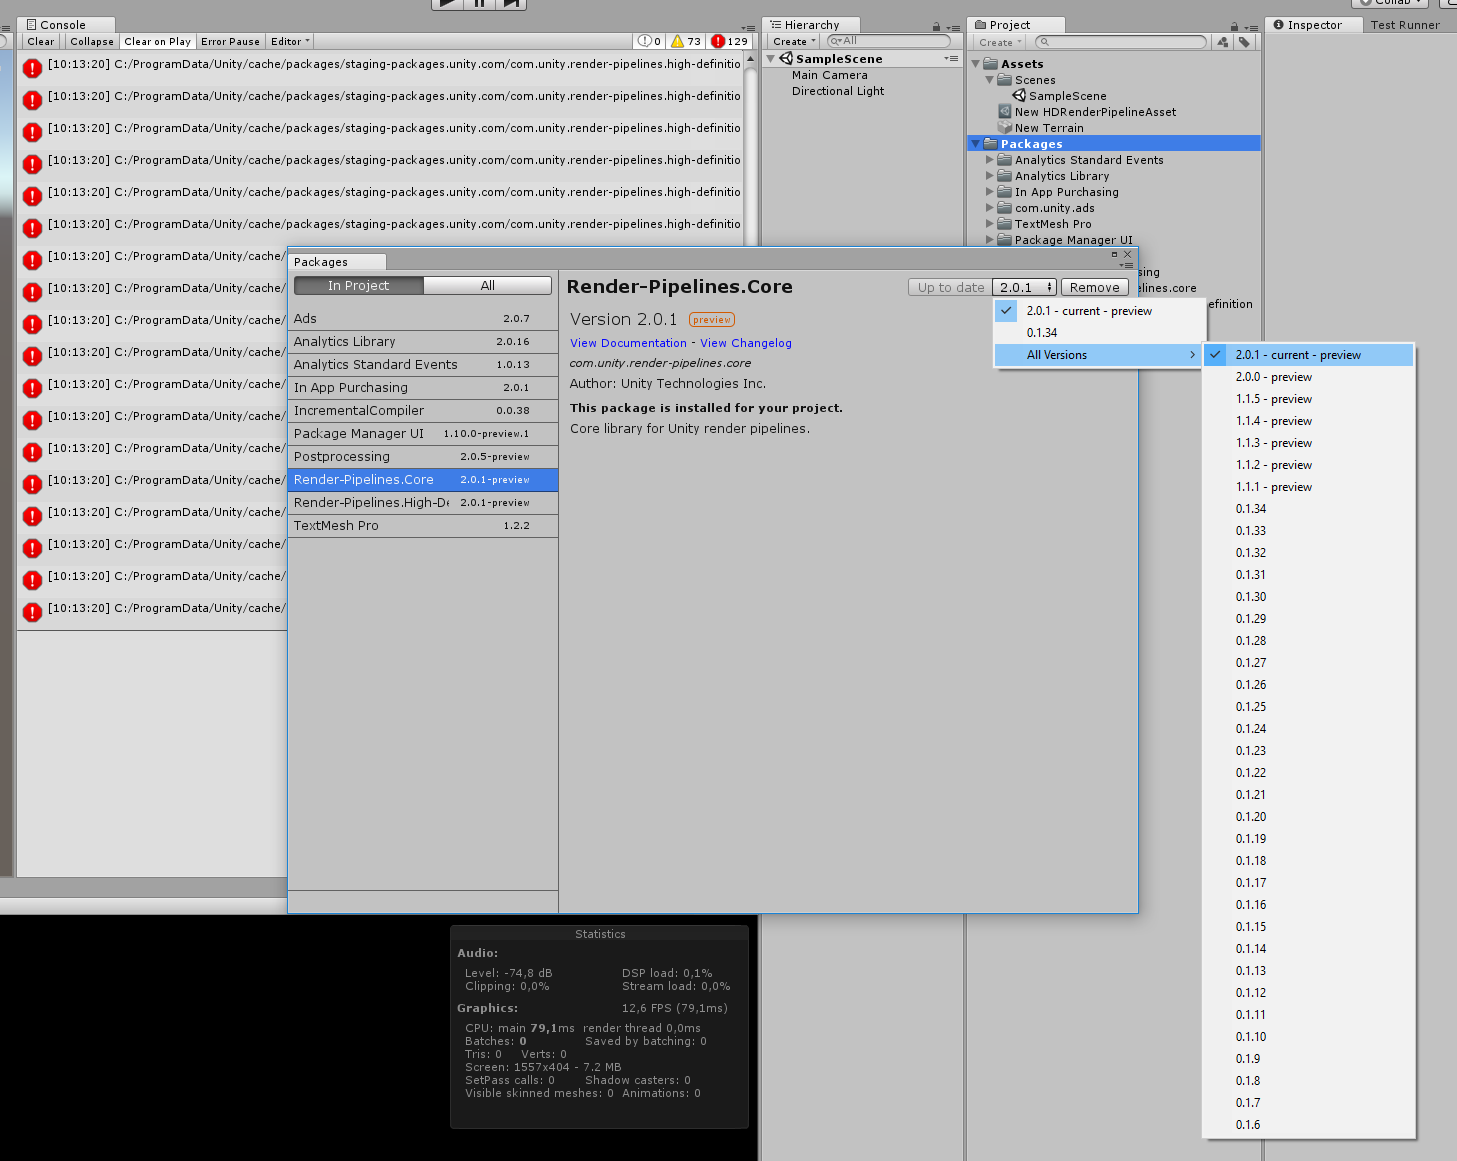The width and height of the screenshot is (1457, 1161).
Task: Click the Hierarchy search field
Action: (x=888, y=41)
